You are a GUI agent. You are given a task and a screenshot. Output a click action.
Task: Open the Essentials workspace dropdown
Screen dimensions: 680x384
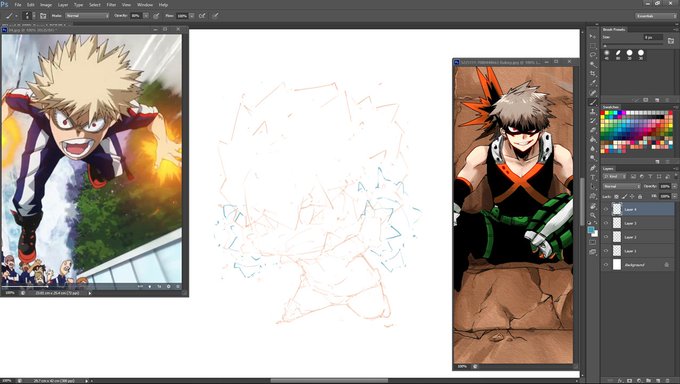656,16
